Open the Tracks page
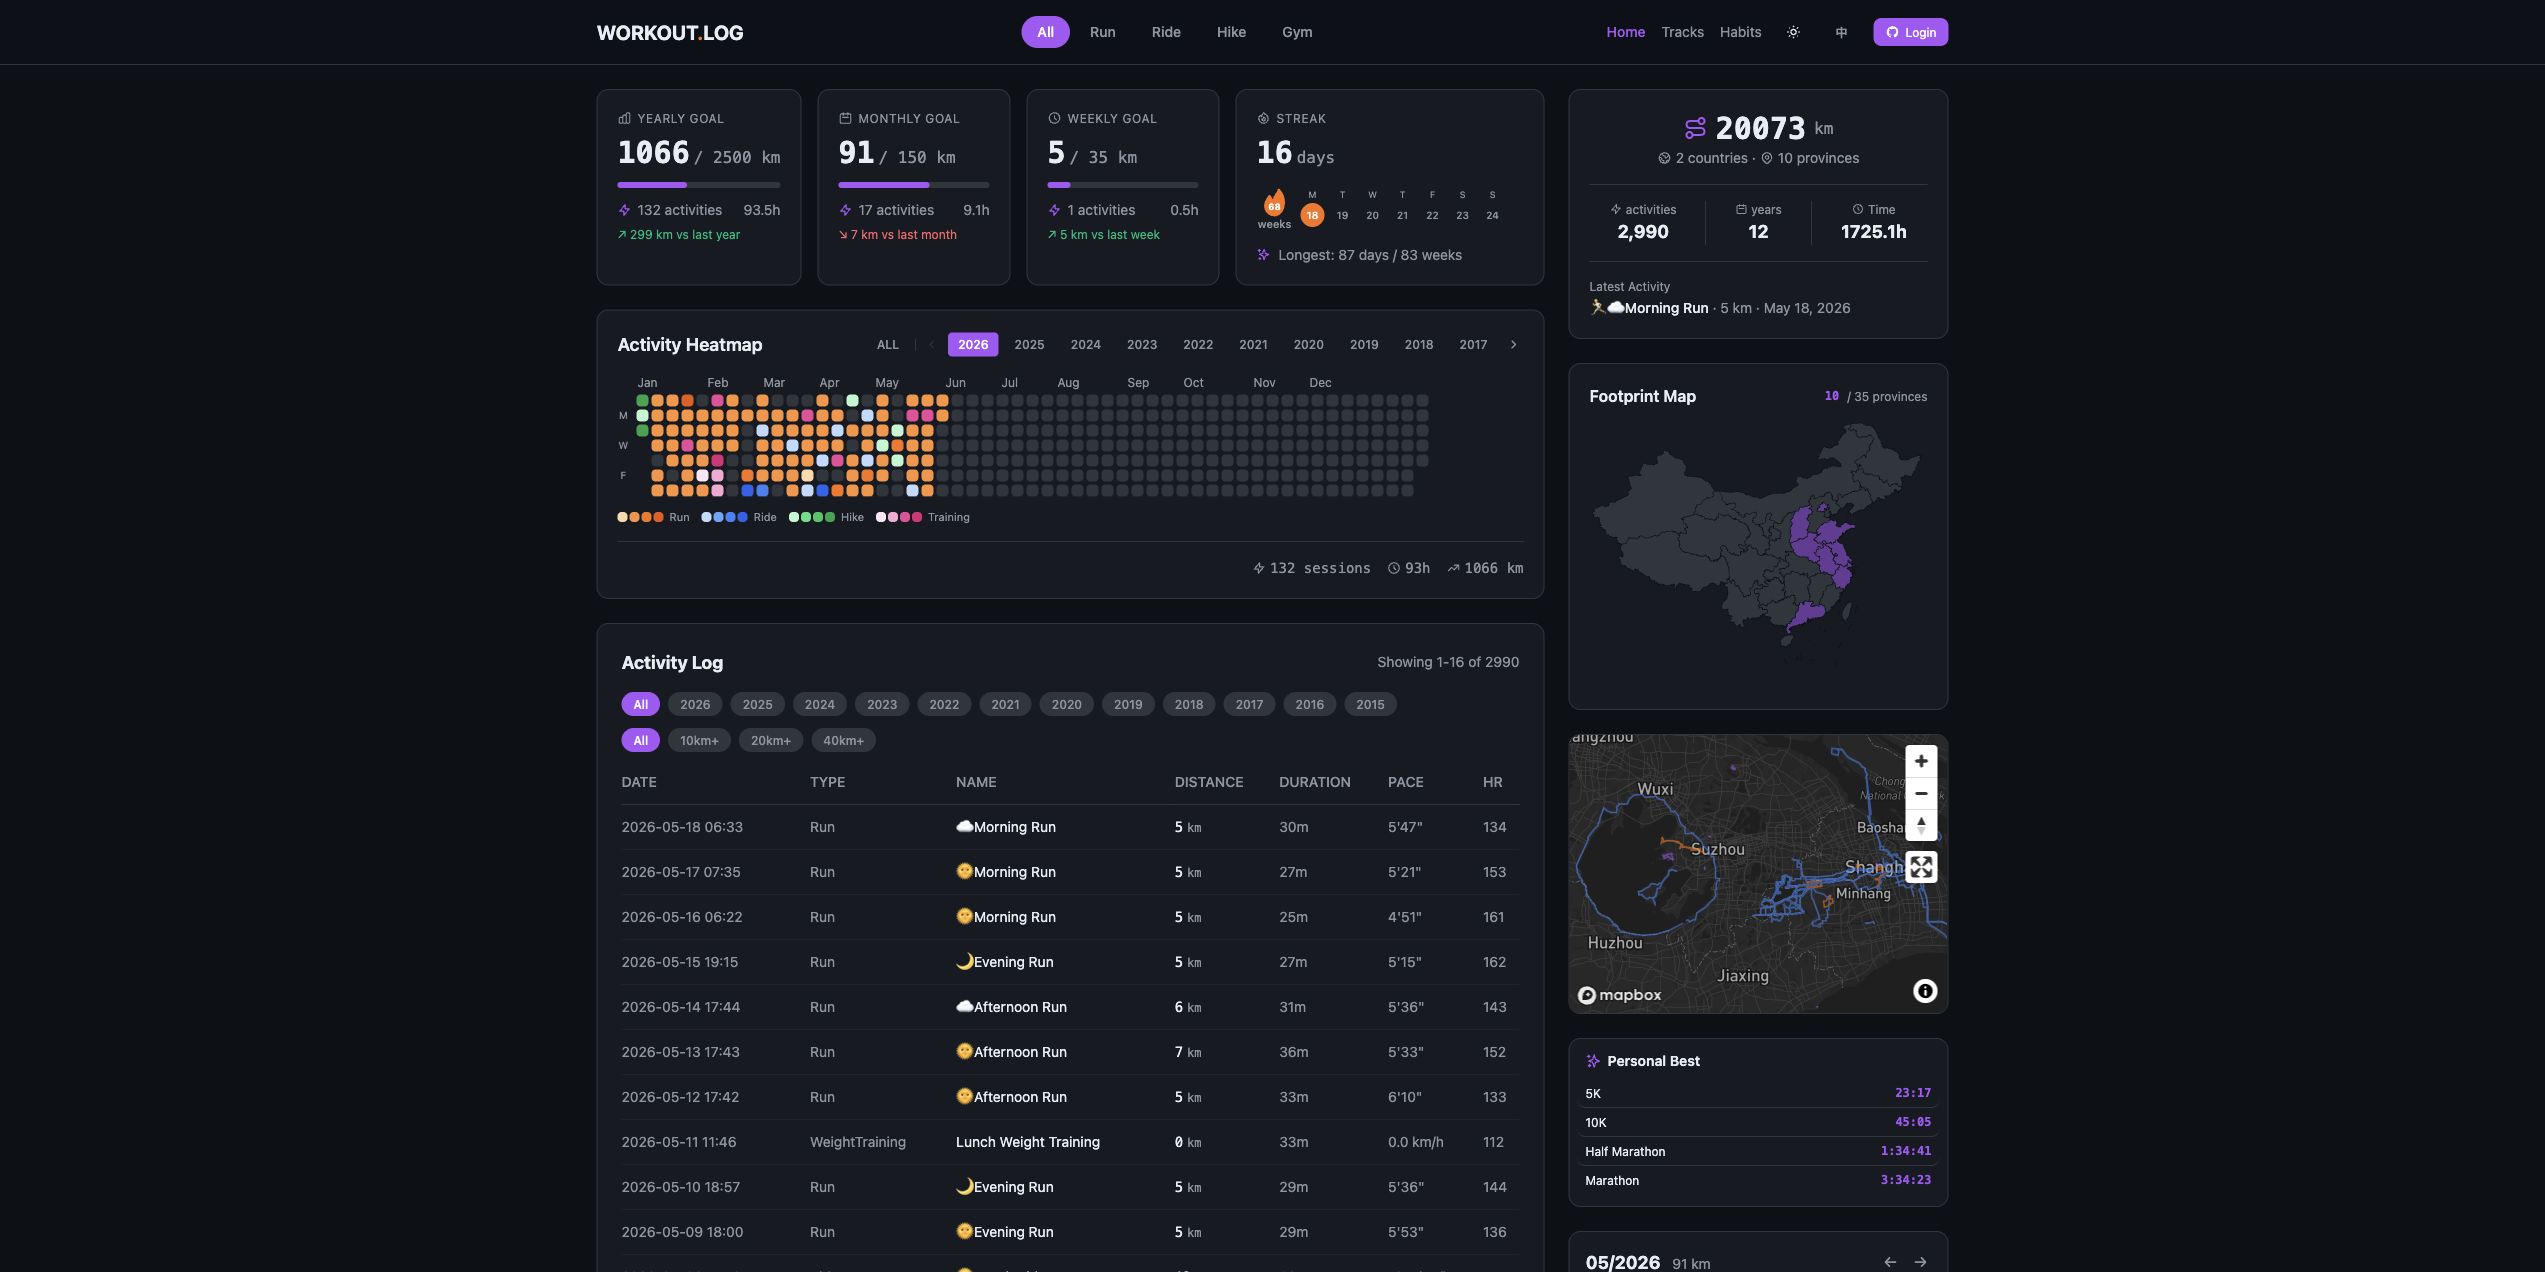 (1682, 32)
